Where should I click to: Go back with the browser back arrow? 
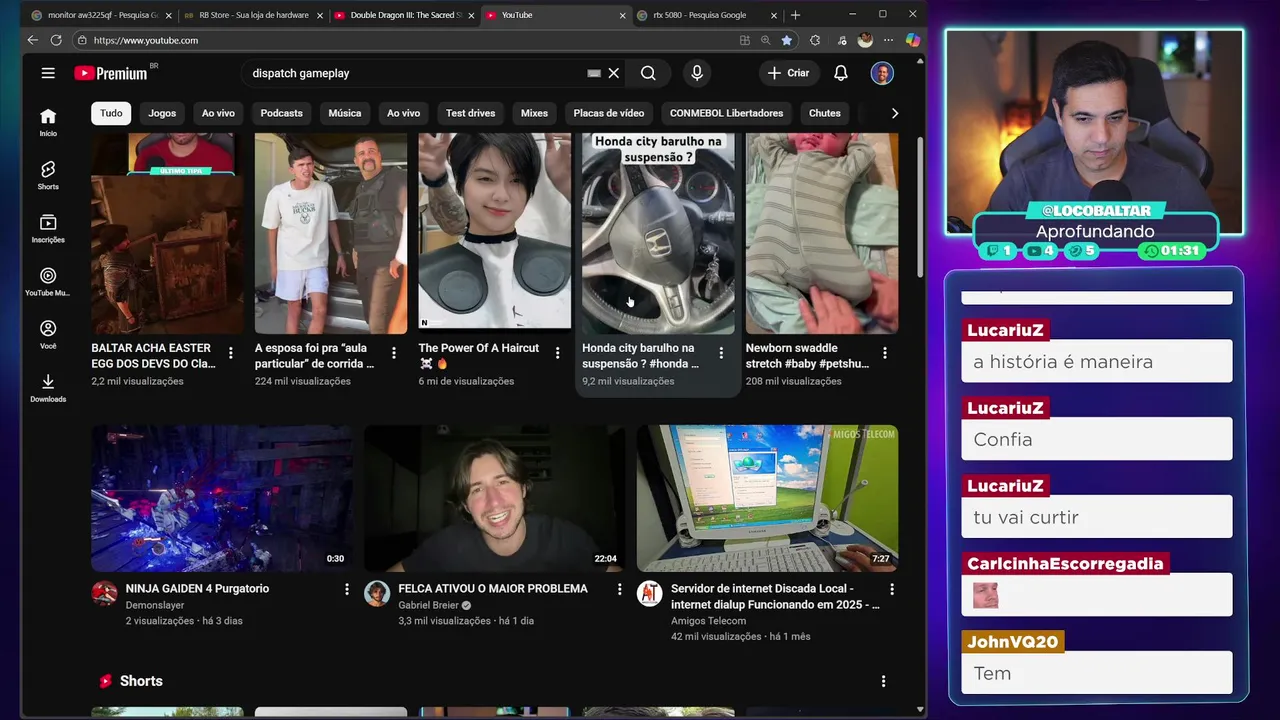[32, 40]
